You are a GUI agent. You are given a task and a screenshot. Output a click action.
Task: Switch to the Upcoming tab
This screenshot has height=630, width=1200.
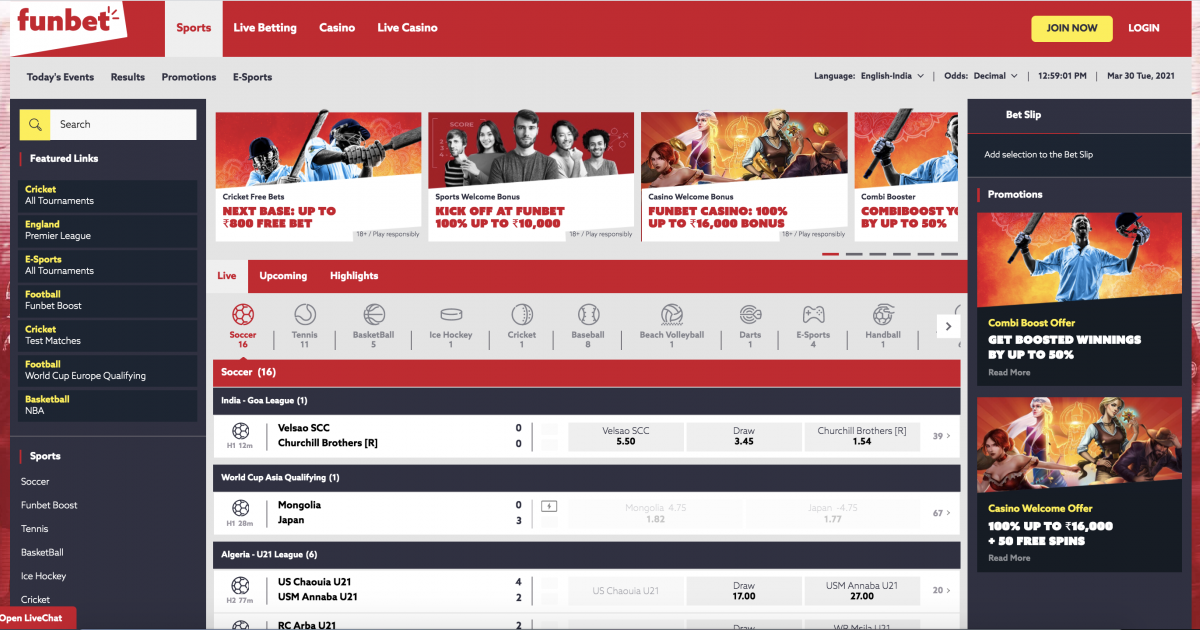tap(283, 276)
